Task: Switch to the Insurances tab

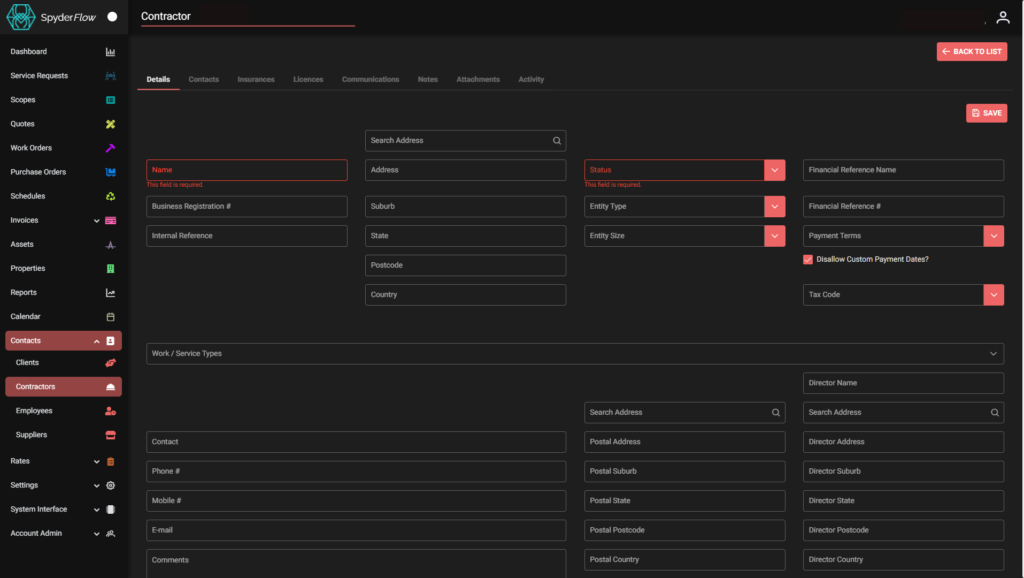Action: click(256, 80)
